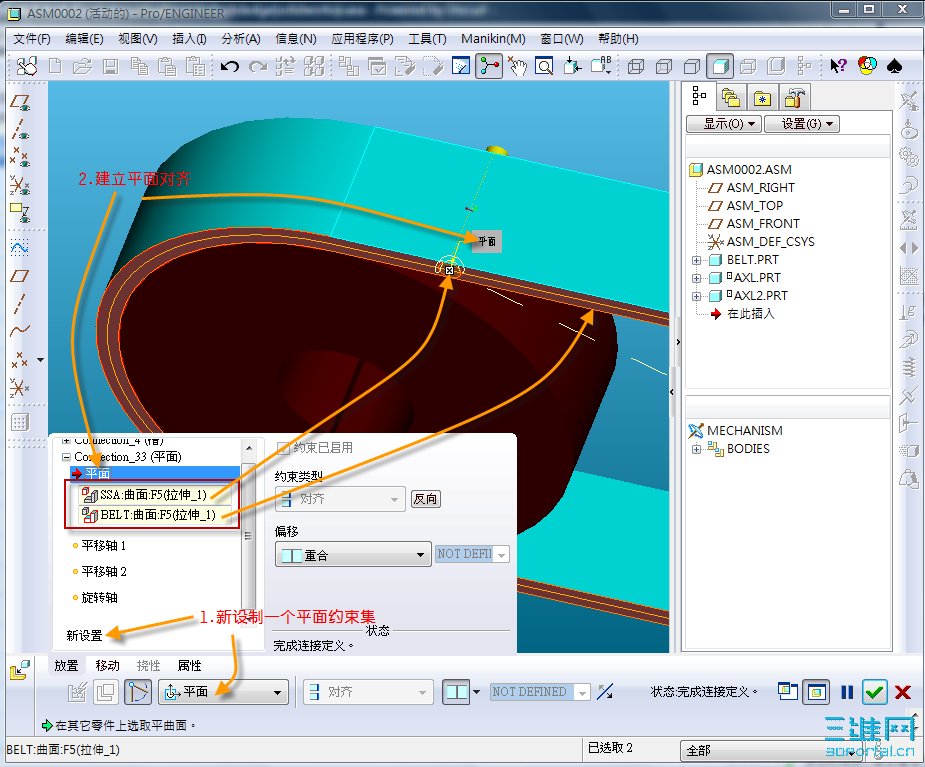Click the context help arrow icon
This screenshot has height=767, width=925.
[838, 66]
